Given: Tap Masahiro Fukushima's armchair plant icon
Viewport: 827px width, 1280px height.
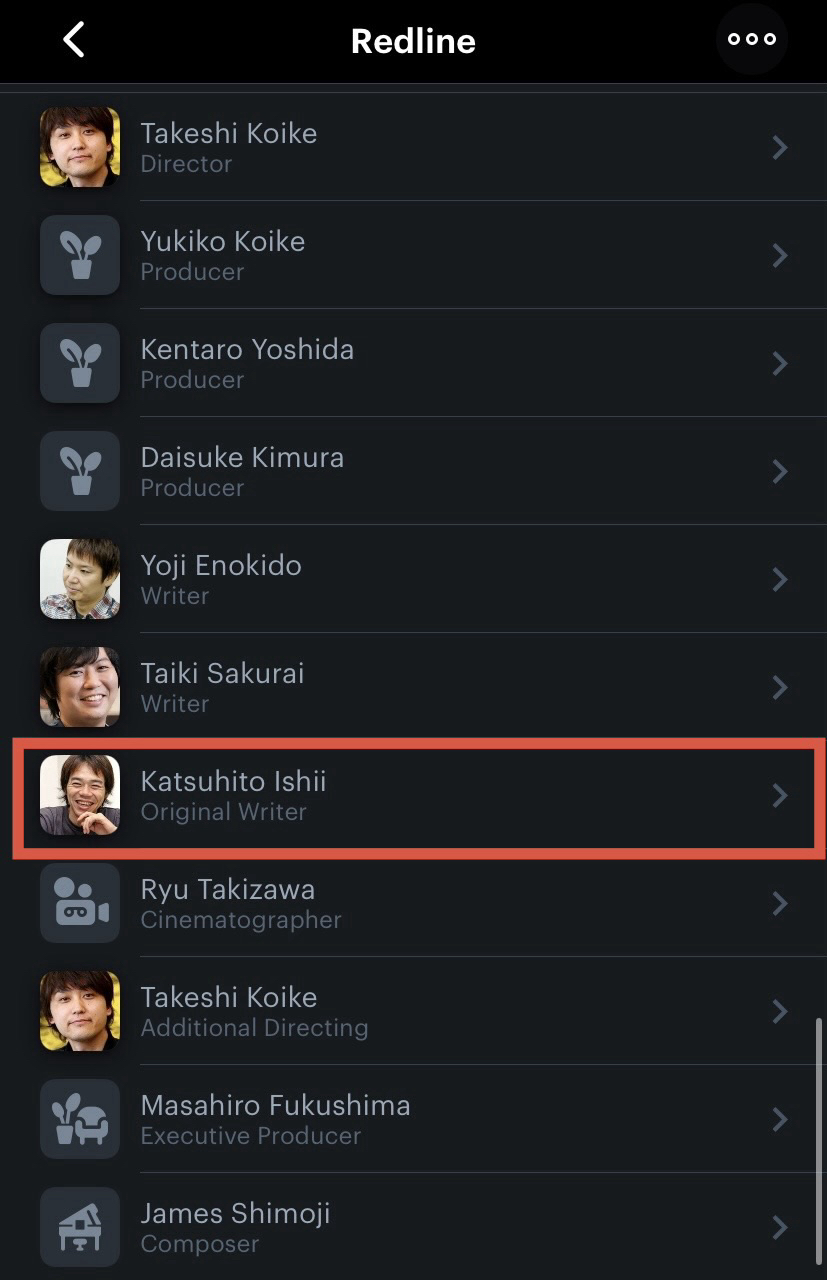Looking at the screenshot, I should [80, 1119].
